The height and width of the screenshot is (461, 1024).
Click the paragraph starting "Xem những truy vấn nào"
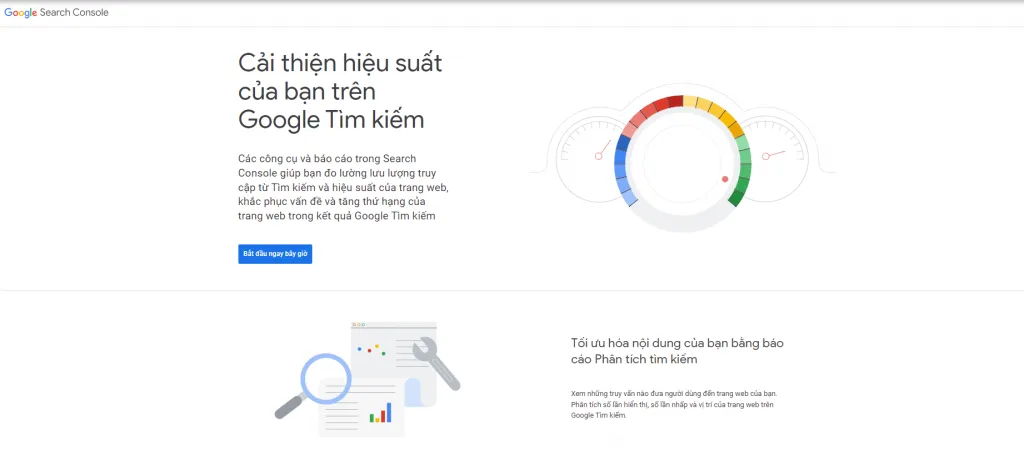[674, 405]
